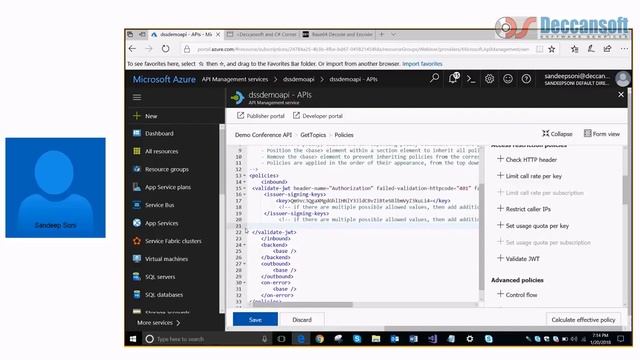Open the Developer portal link
This screenshot has height=360, width=640.
pyautogui.click(x=318, y=116)
